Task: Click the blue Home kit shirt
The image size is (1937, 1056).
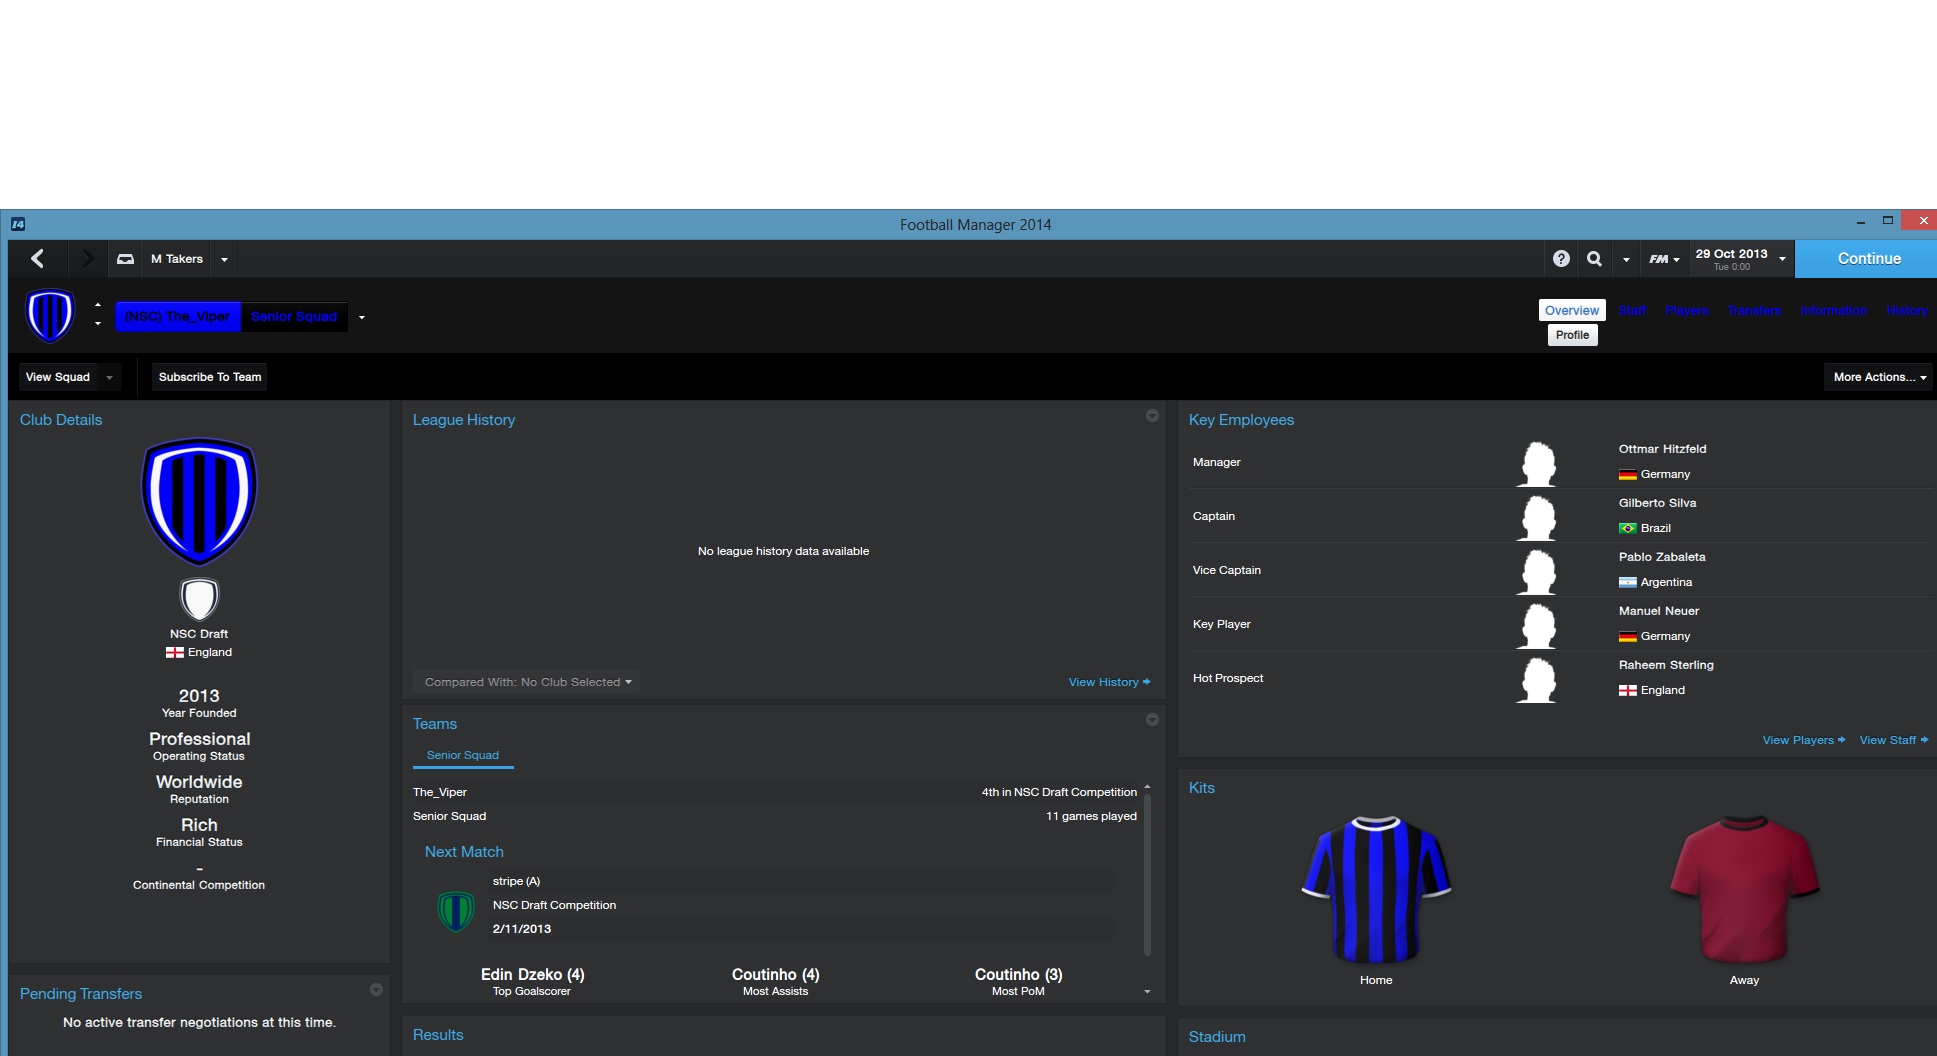Action: point(1376,889)
